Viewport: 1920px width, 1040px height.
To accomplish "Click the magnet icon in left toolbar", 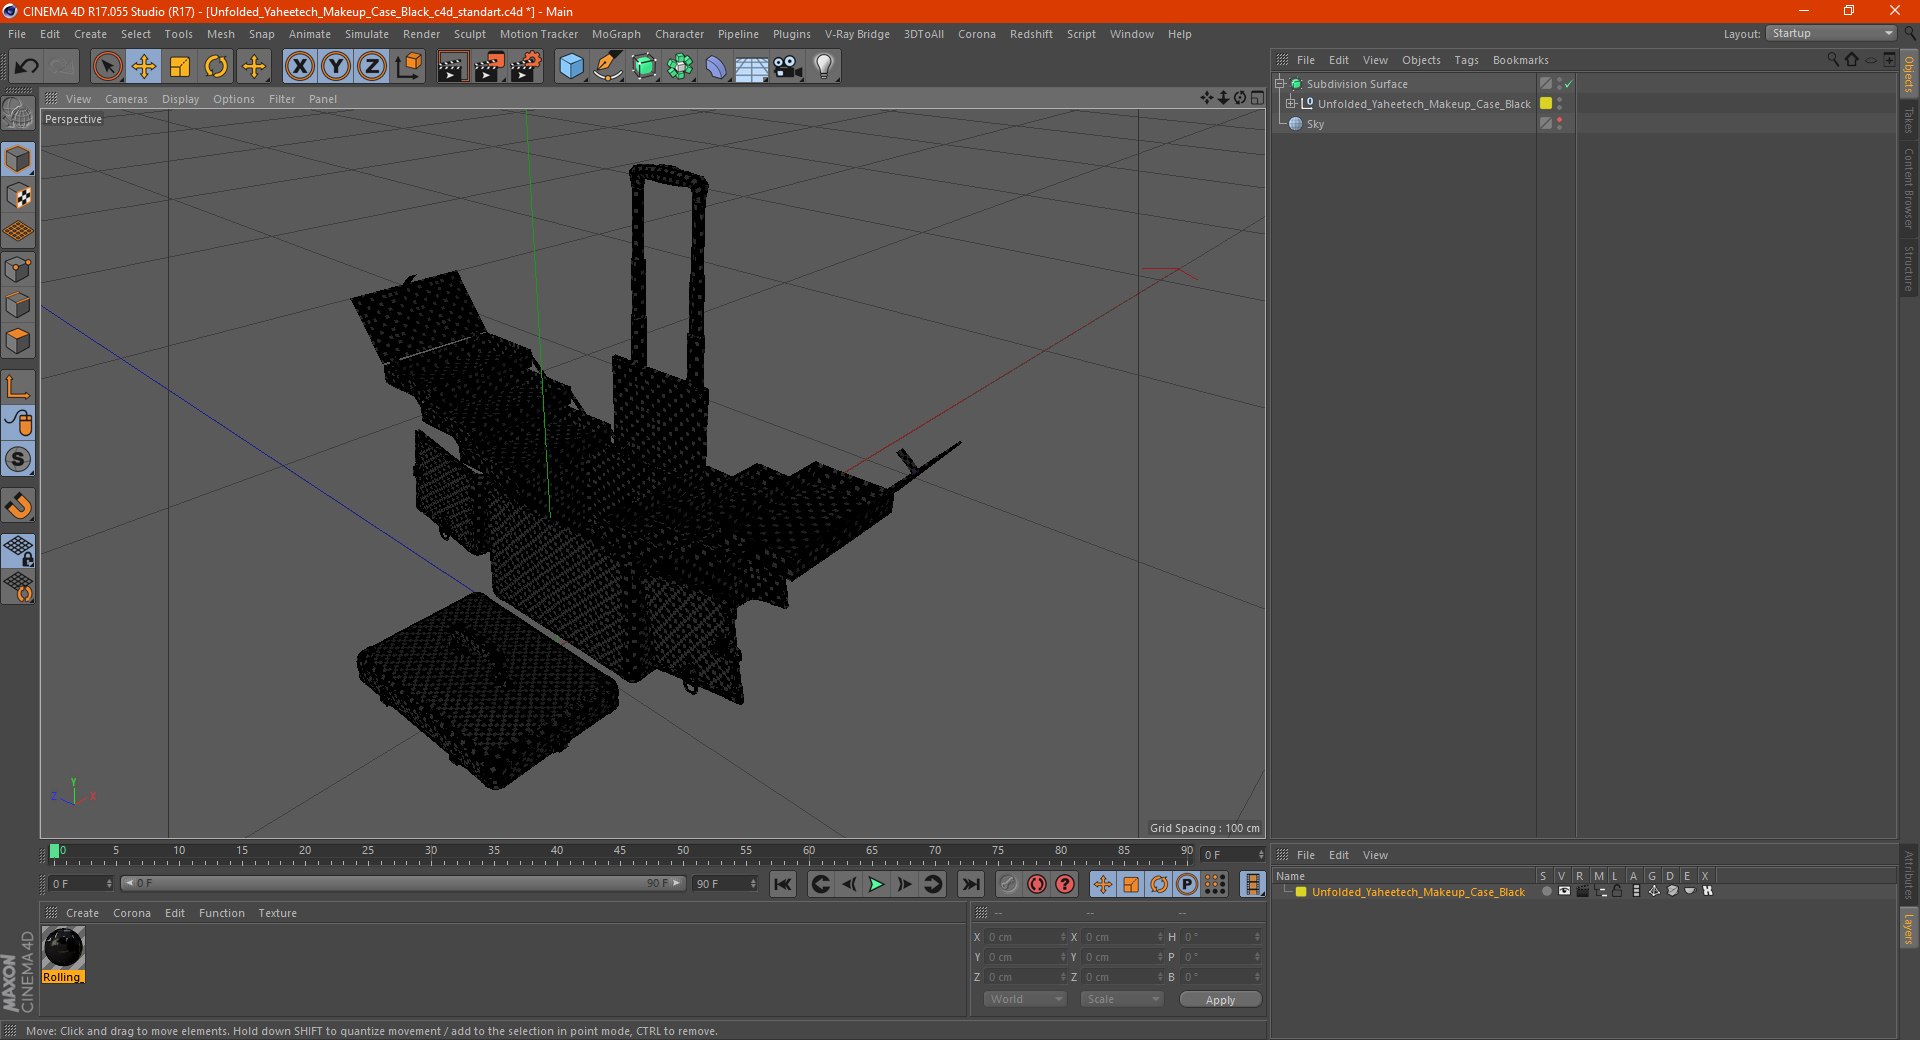I will pyautogui.click(x=18, y=506).
